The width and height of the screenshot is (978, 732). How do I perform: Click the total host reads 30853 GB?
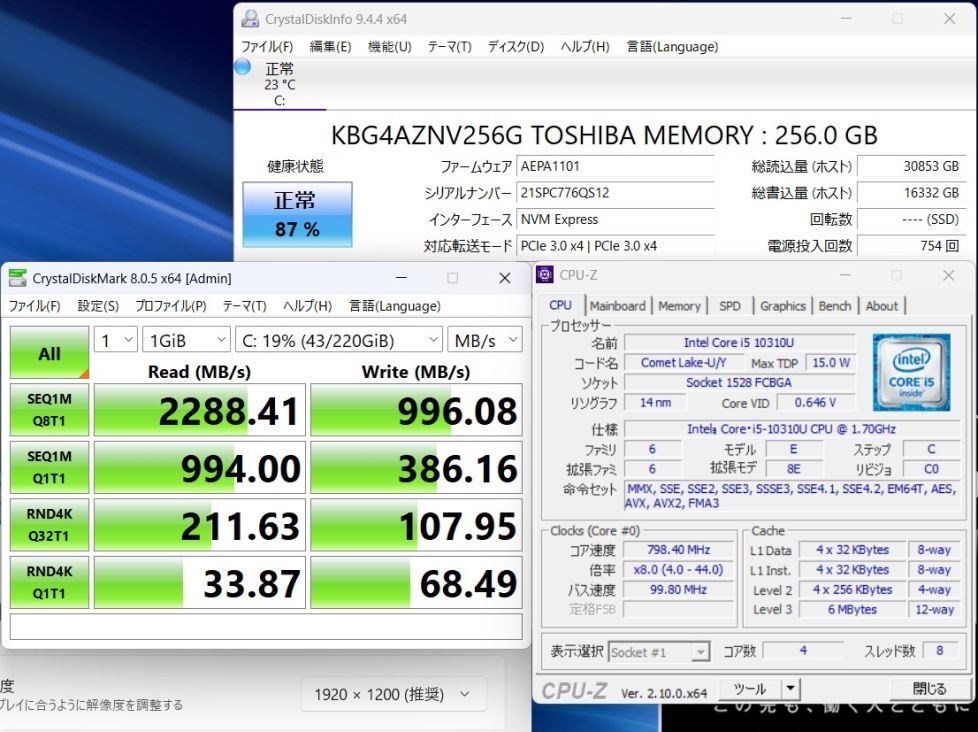(x=911, y=166)
